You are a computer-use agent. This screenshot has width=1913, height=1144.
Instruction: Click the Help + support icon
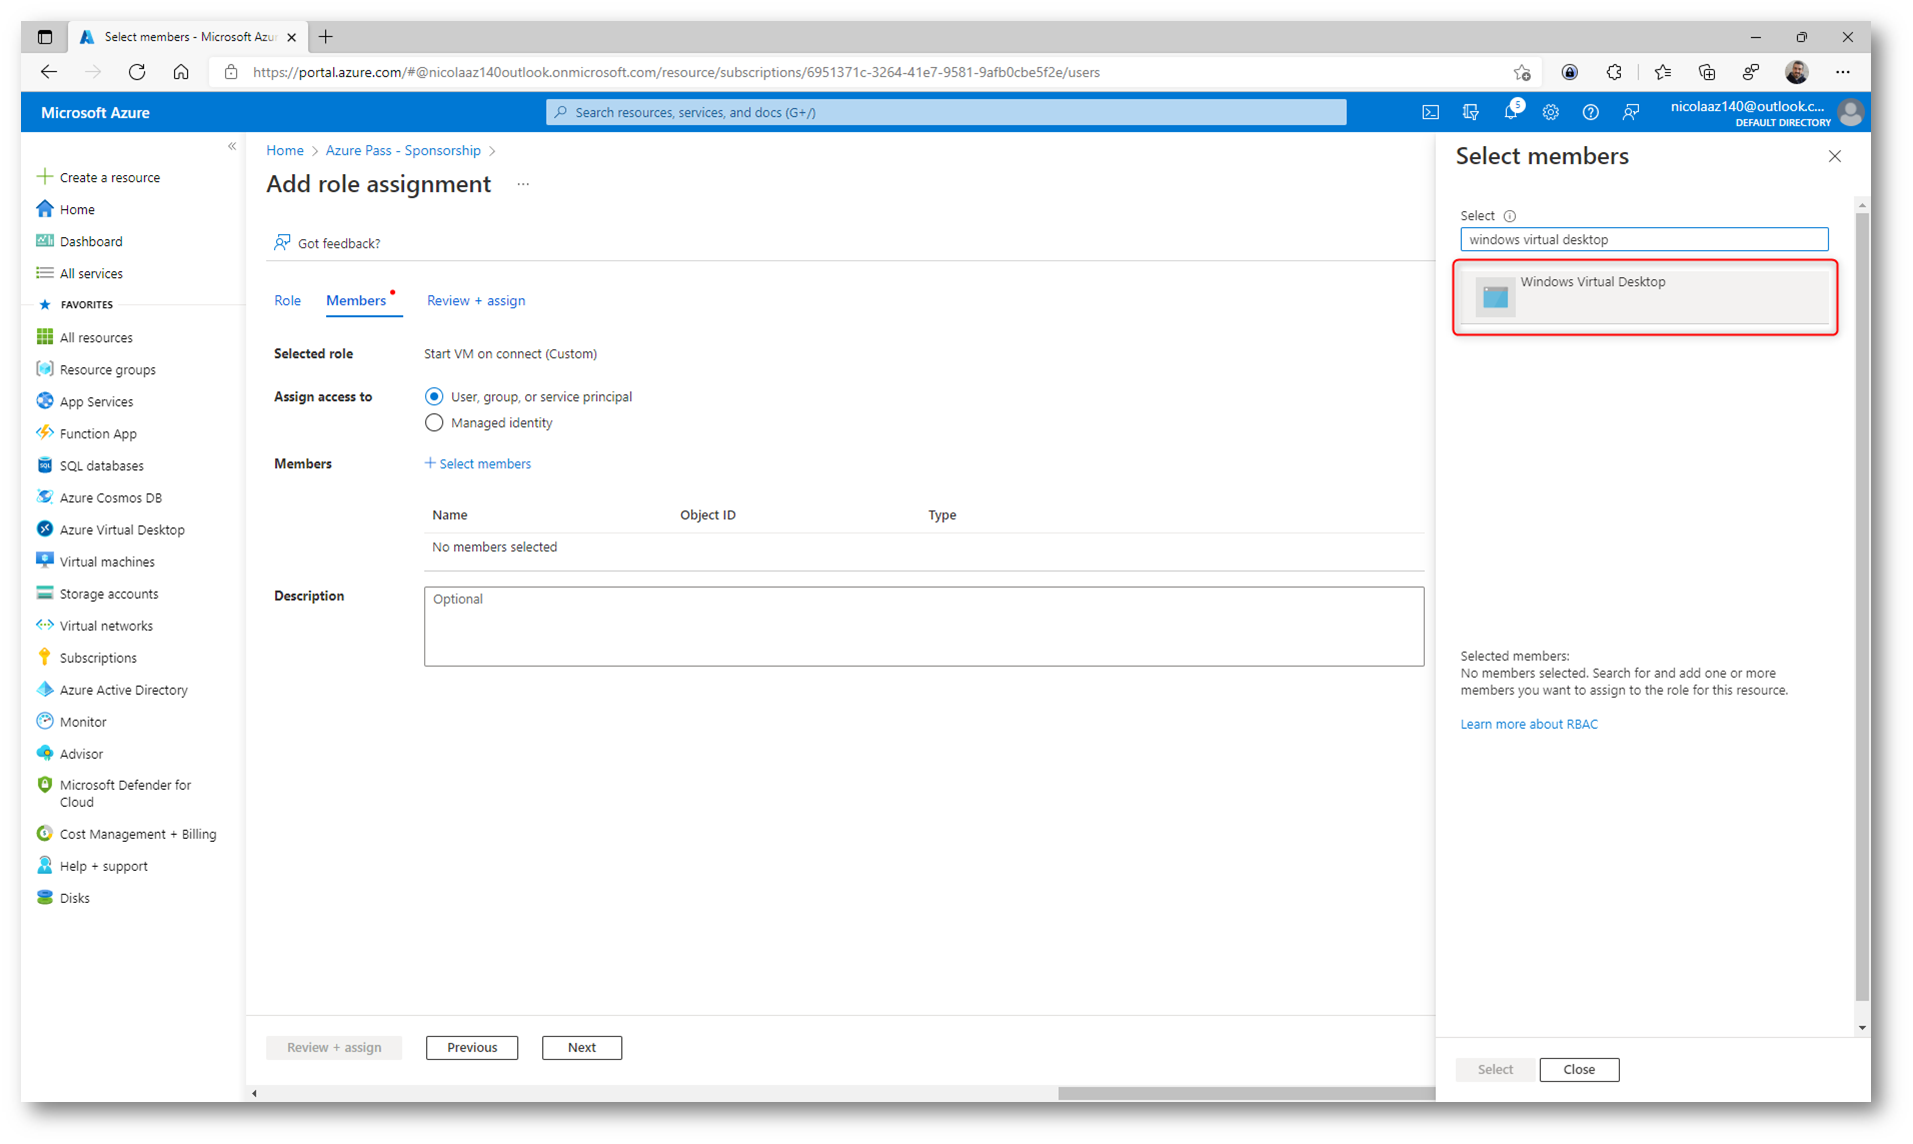[44, 865]
